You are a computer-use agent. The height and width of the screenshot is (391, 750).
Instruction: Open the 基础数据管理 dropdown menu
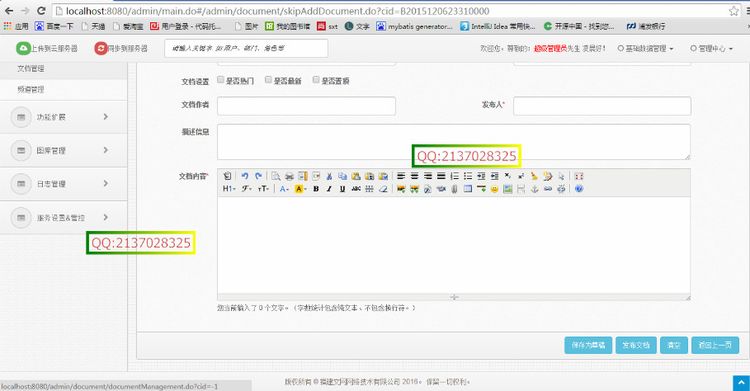[x=646, y=48]
